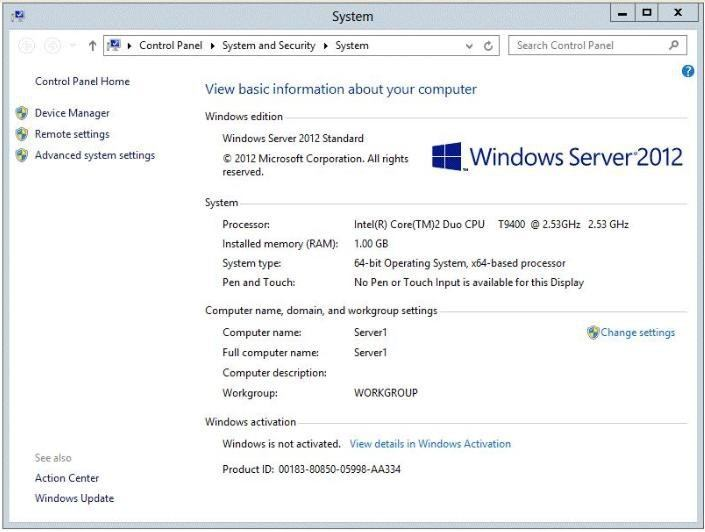Open Windows Update from See also
Viewport: 705px width, 532px height.
[74, 498]
